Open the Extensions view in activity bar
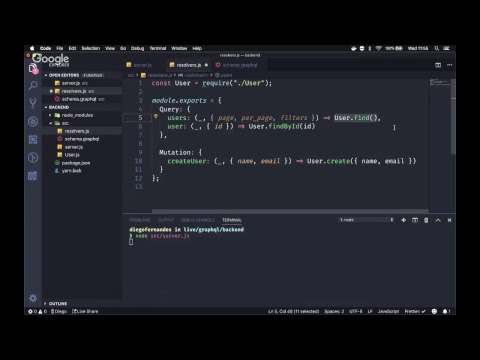 tap(33, 139)
